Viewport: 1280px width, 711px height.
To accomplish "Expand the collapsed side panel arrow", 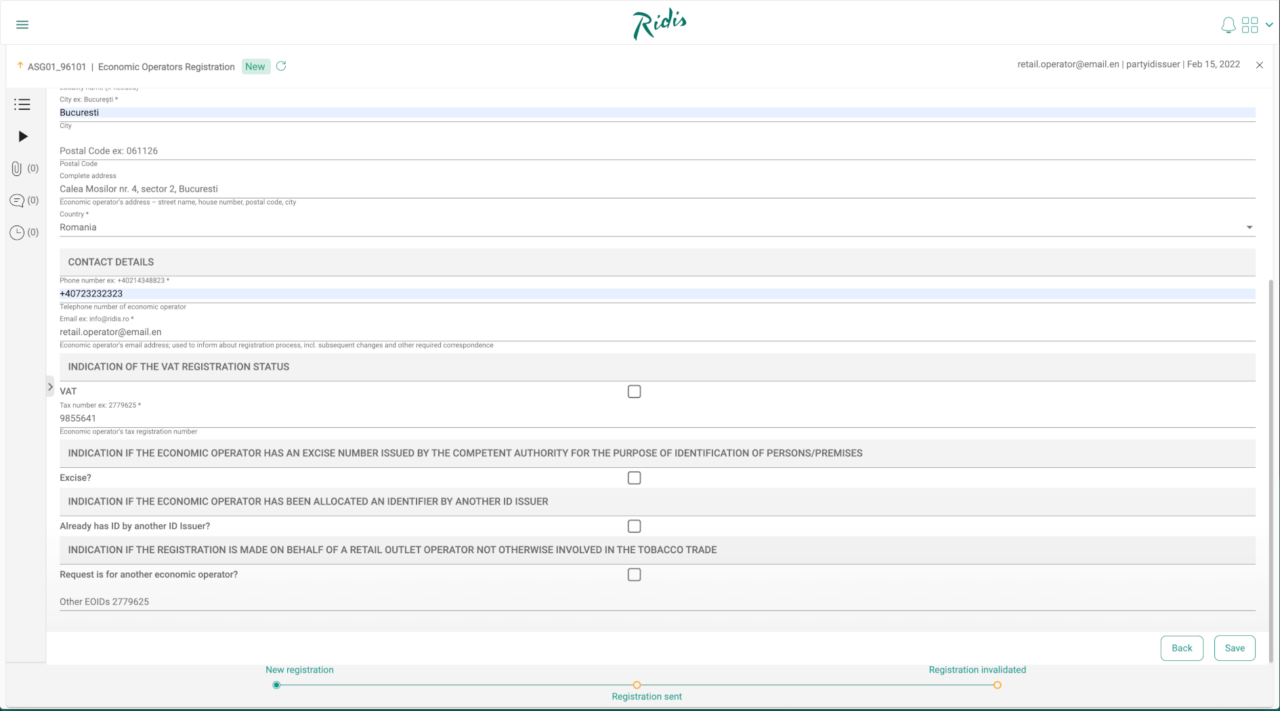I will click(x=50, y=385).
